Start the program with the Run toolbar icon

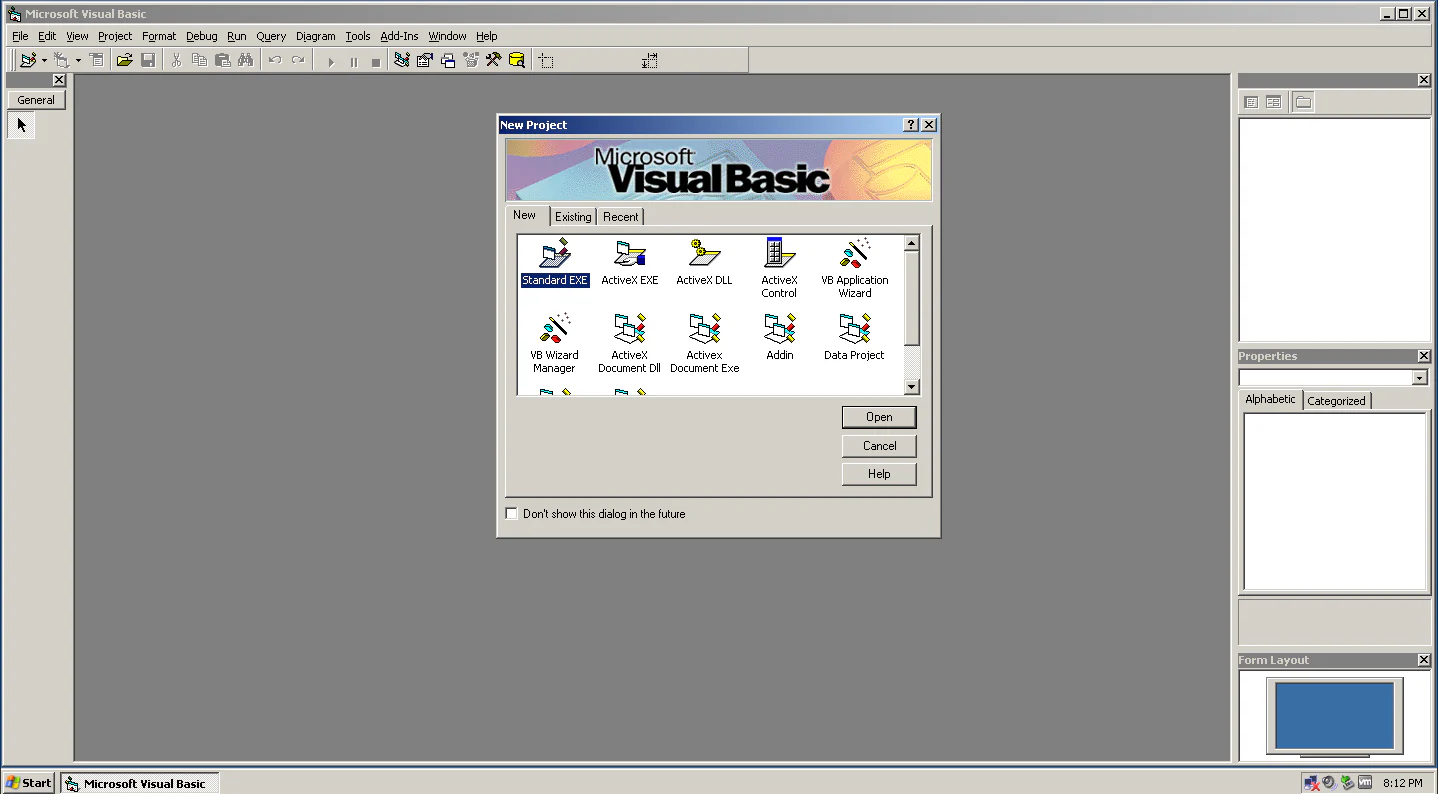point(330,59)
